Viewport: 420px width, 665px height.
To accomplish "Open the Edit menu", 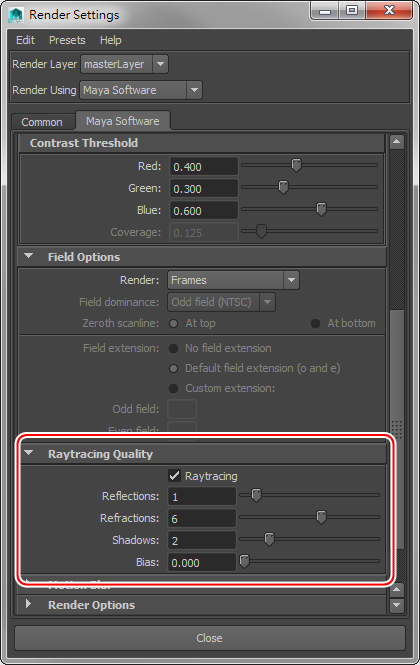I will (x=25, y=40).
